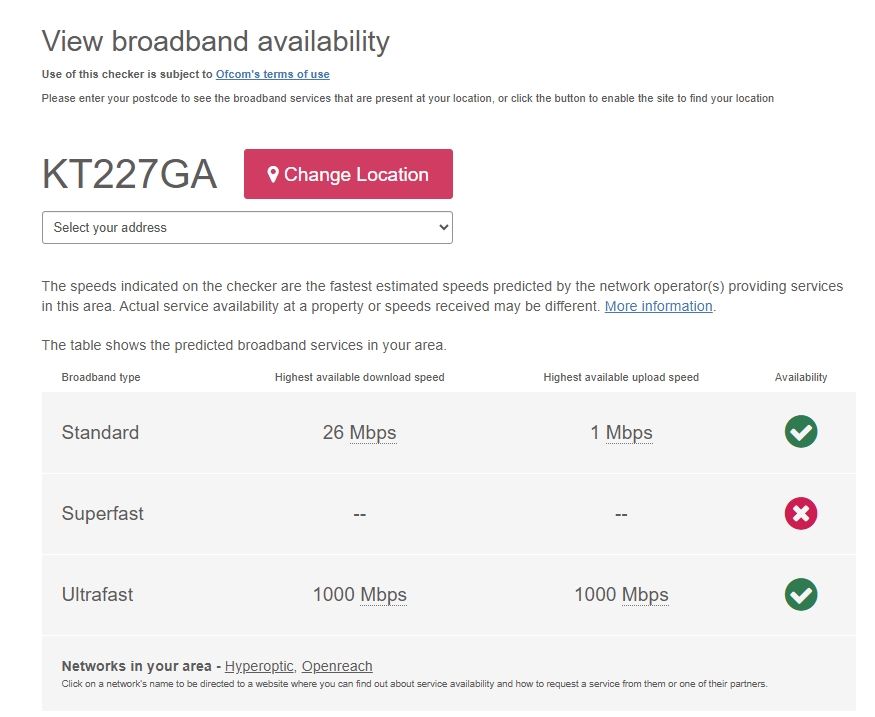Screen dimensions: 875x717
Task: Click the KT227GA postcode heading
Action: point(129,174)
